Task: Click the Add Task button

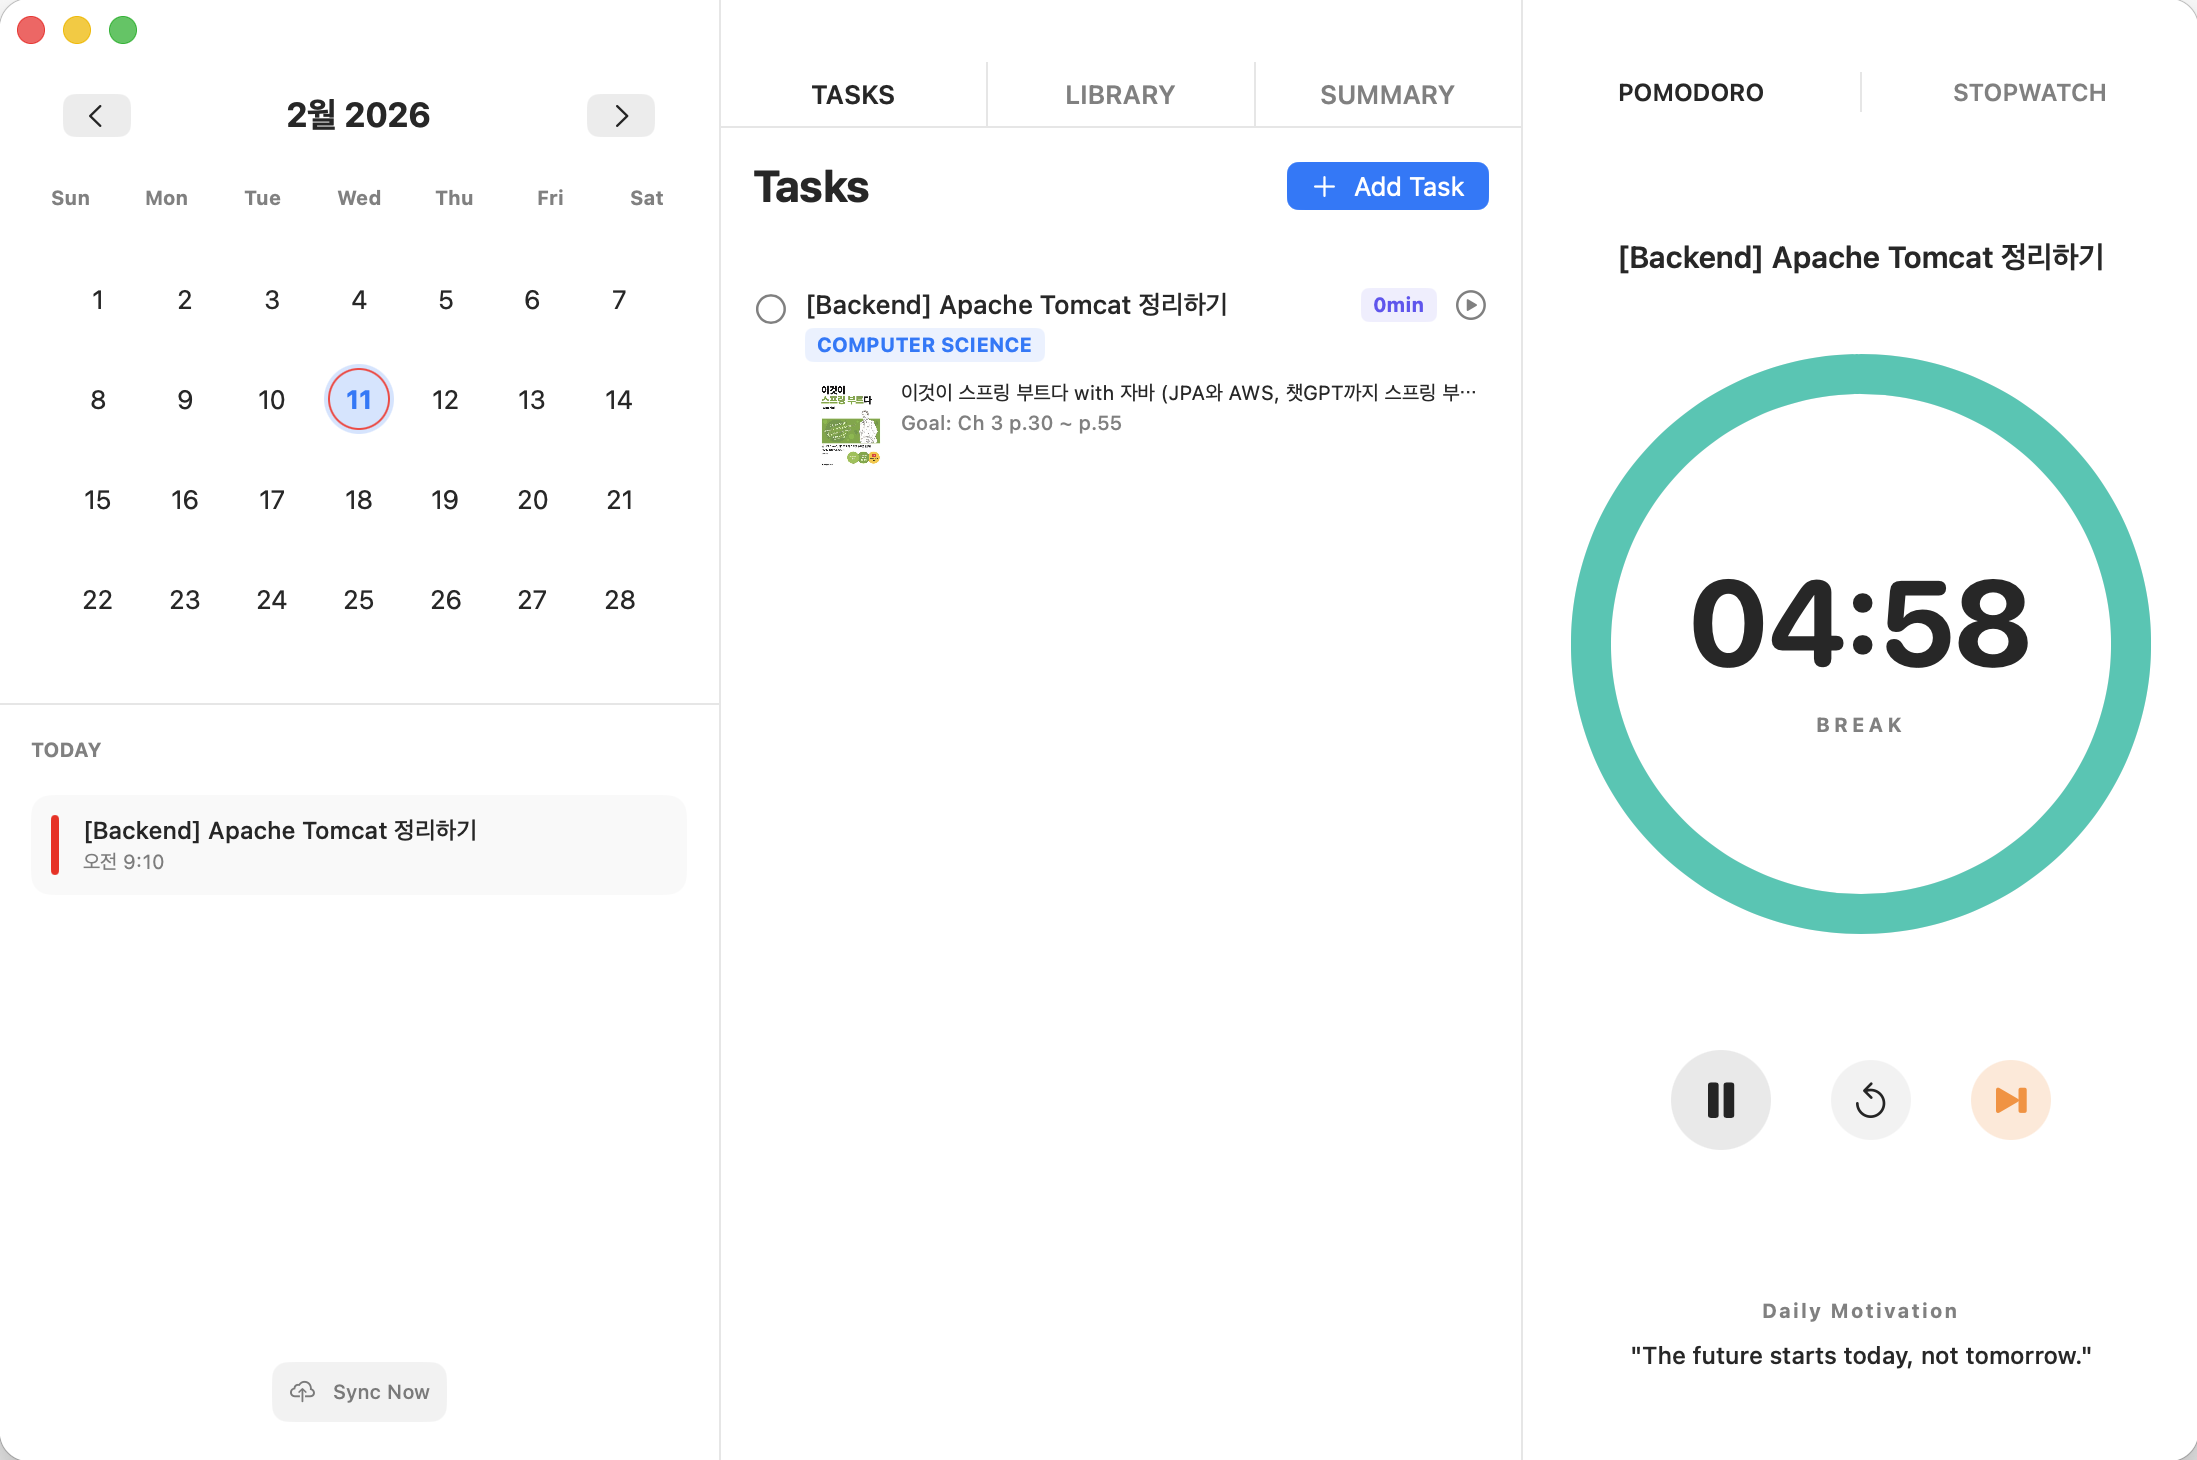Action: [x=1387, y=187]
